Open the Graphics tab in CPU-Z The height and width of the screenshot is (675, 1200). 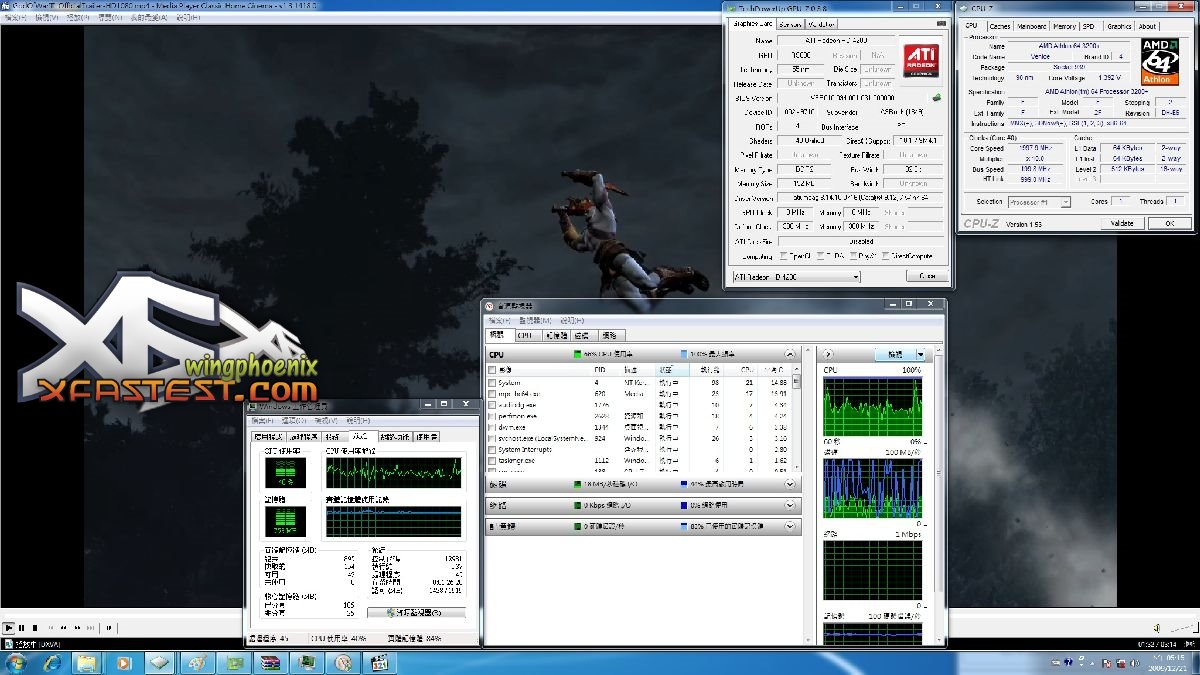coord(1119,26)
